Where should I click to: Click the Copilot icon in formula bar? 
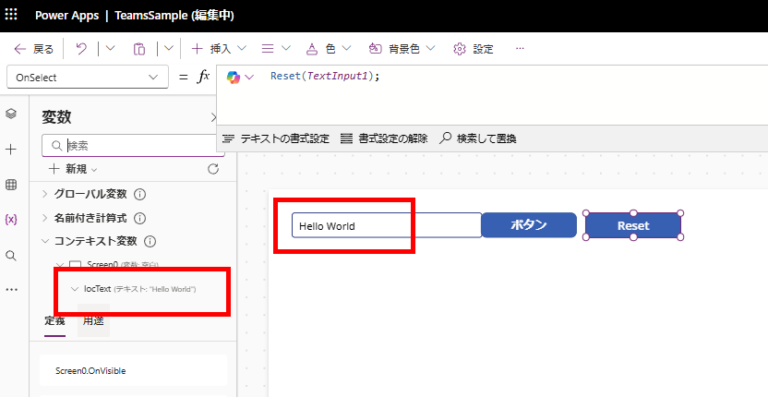coord(233,77)
